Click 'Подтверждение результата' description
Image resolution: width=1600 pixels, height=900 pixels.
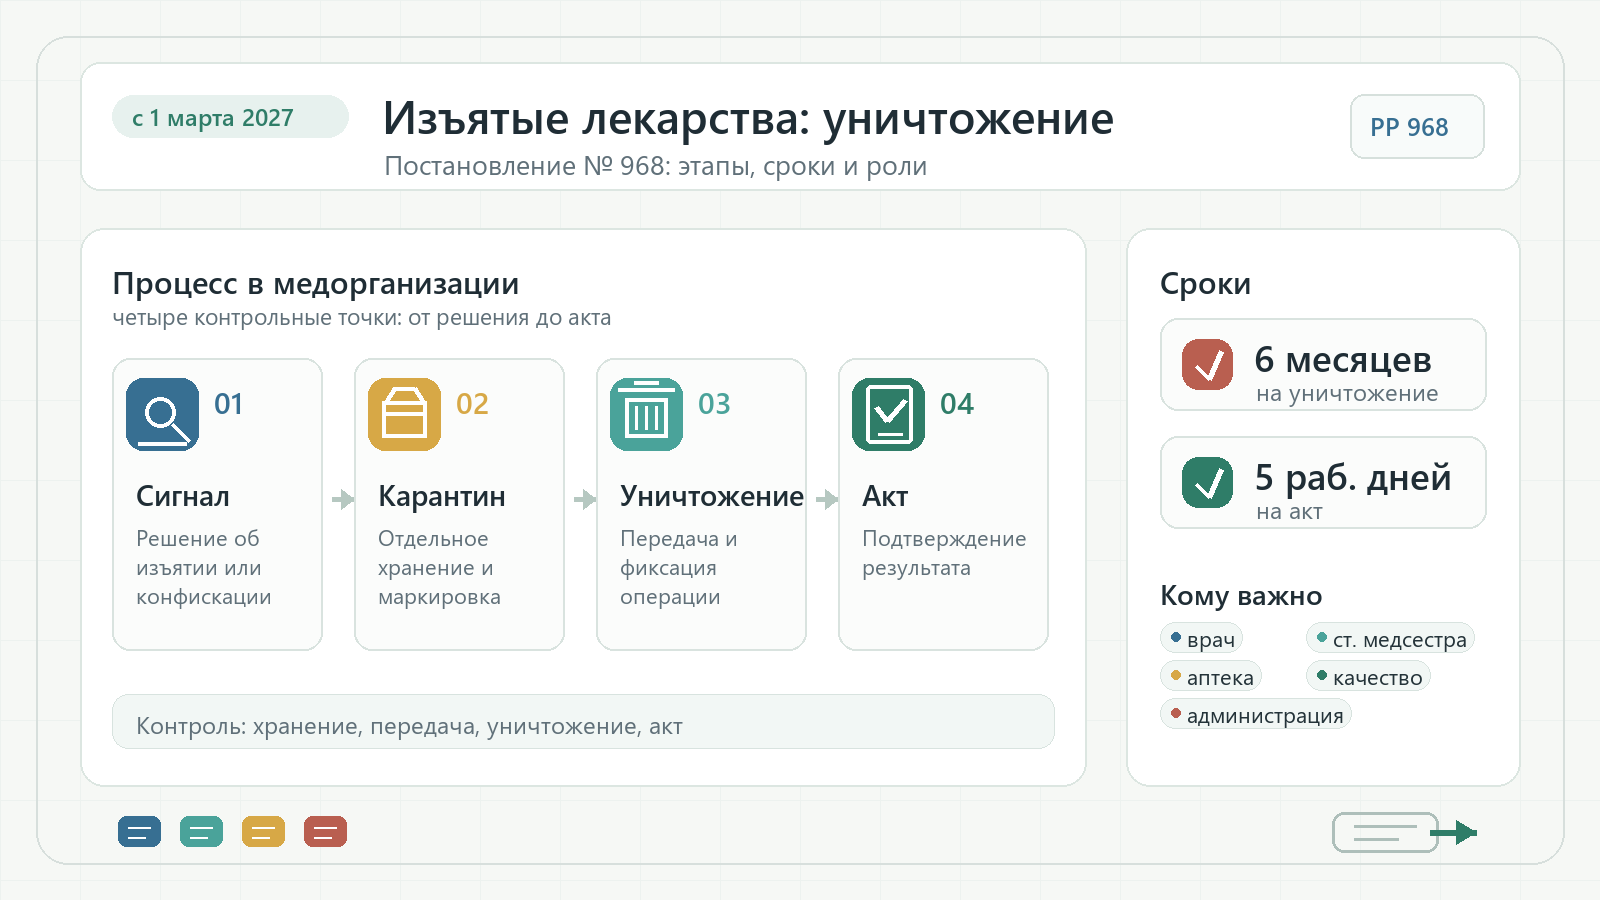[x=944, y=553]
